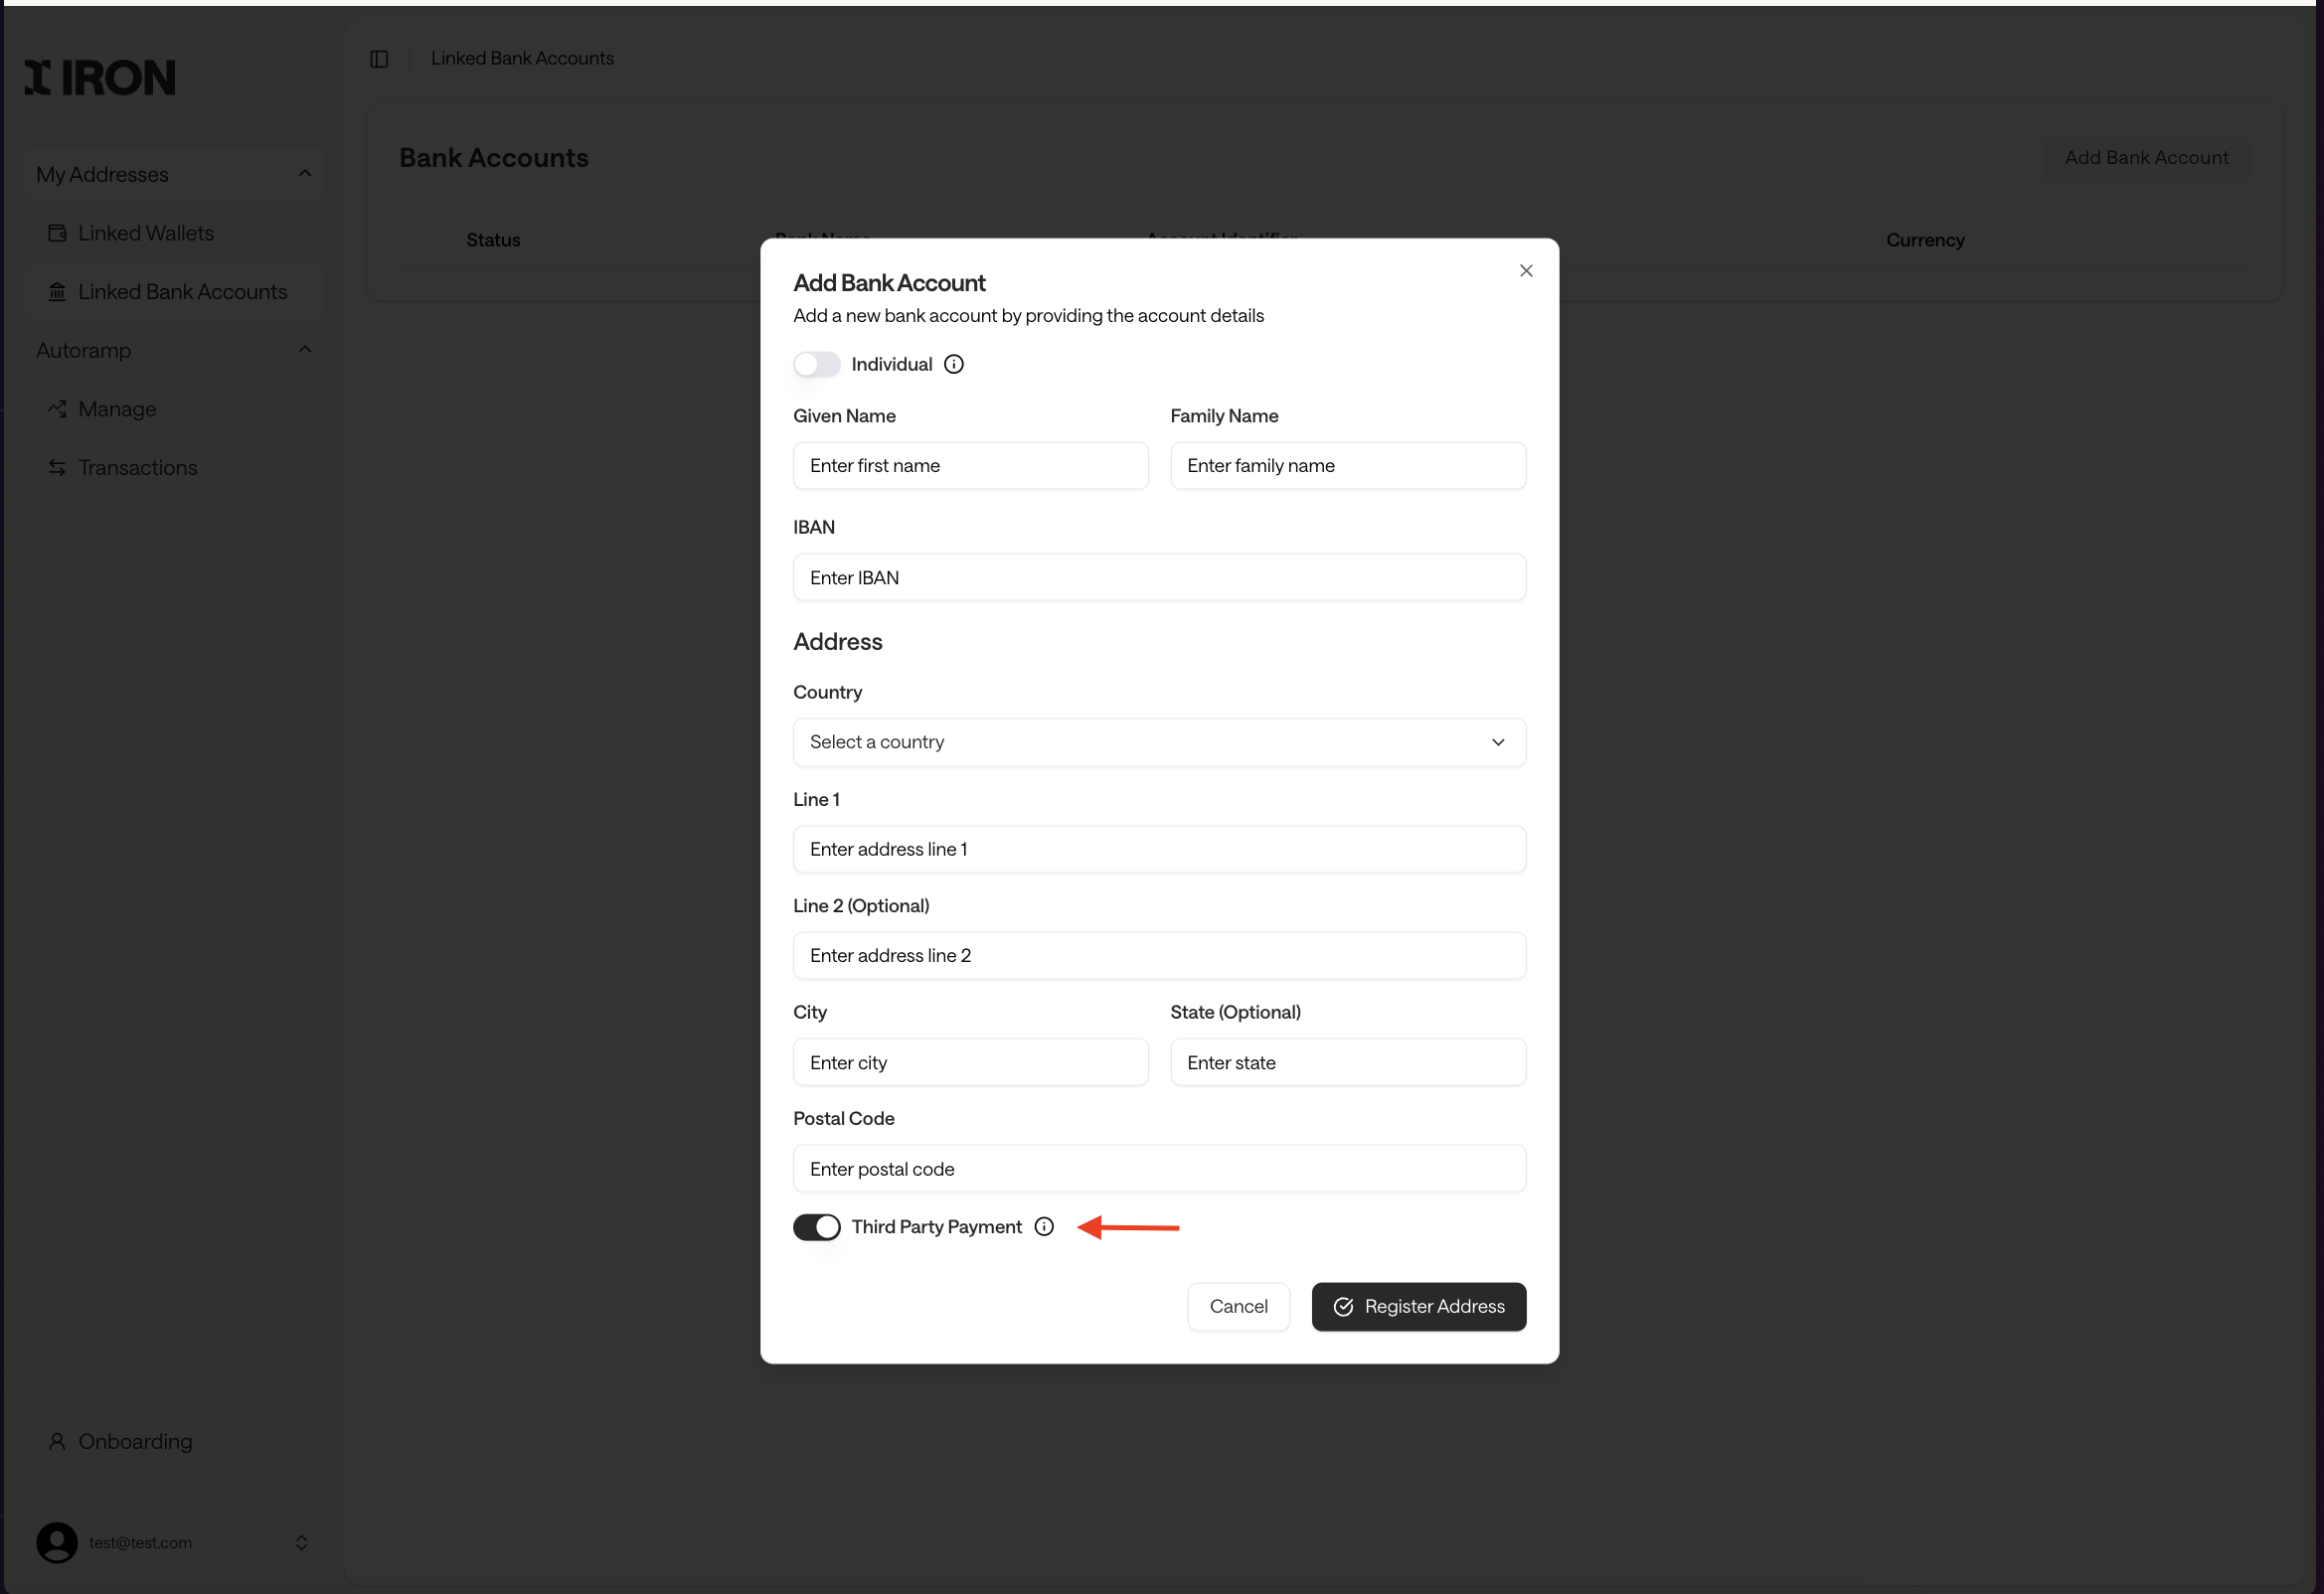The image size is (2324, 1594).
Task: Click the Third Party Payment info icon
Action: tap(1044, 1227)
